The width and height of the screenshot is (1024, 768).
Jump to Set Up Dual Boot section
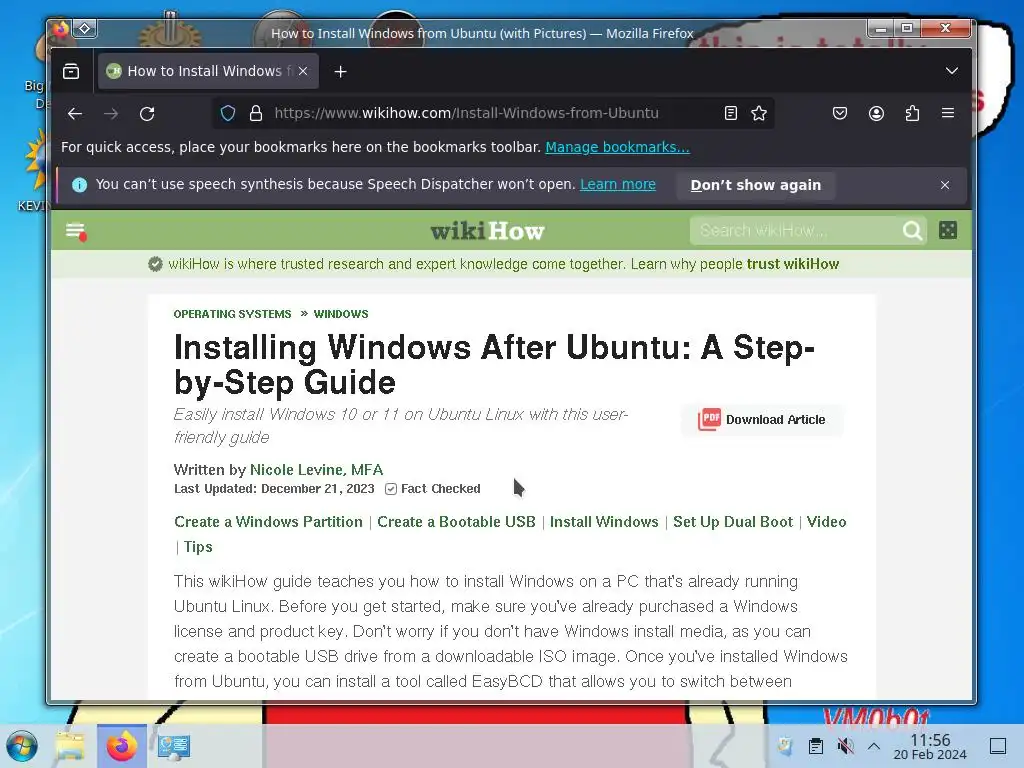tap(733, 522)
